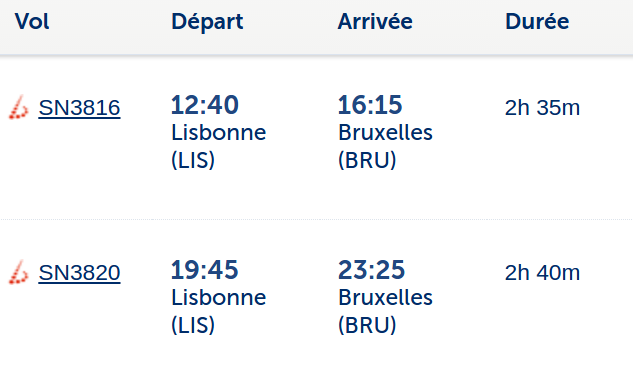Click the (BRU) airport code under 23:25
Screen dimensions: 633x376
click(367, 325)
